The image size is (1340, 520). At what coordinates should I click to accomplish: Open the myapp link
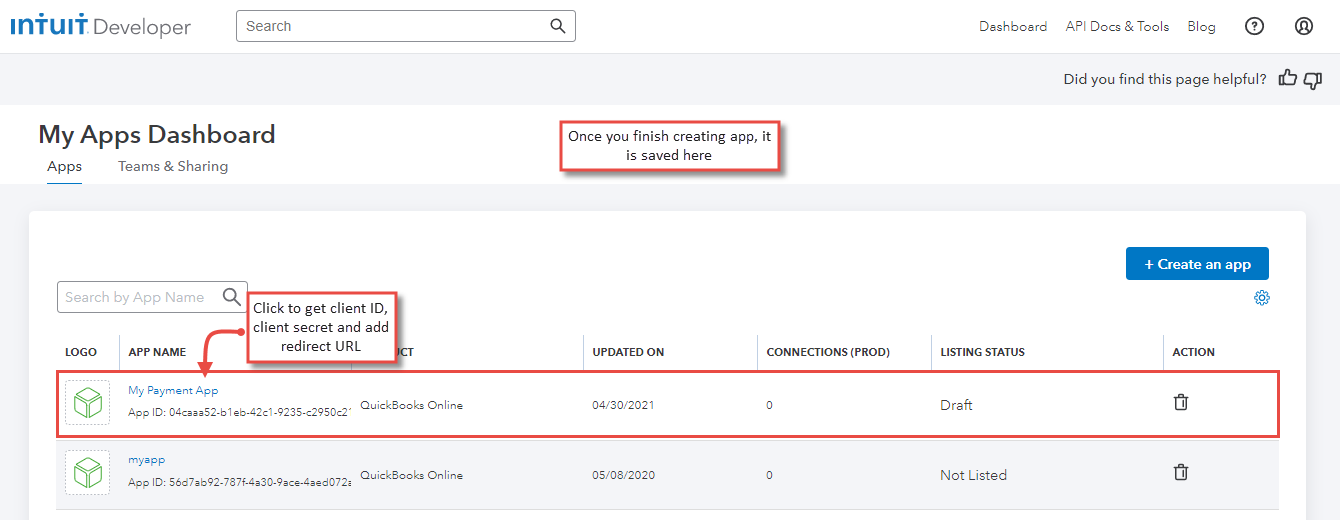tap(147, 460)
